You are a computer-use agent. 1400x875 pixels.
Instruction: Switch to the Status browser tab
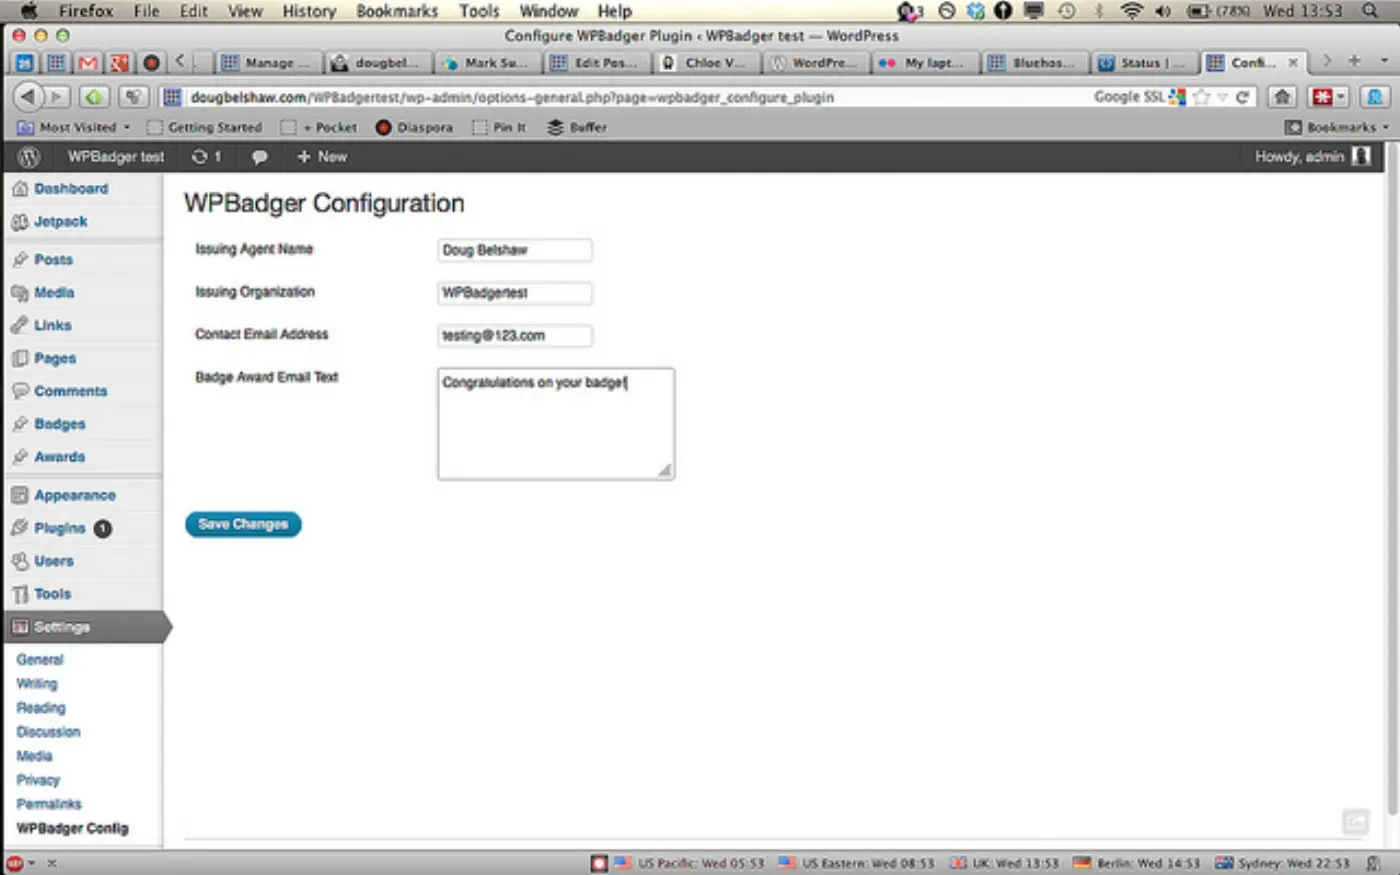[1143, 63]
